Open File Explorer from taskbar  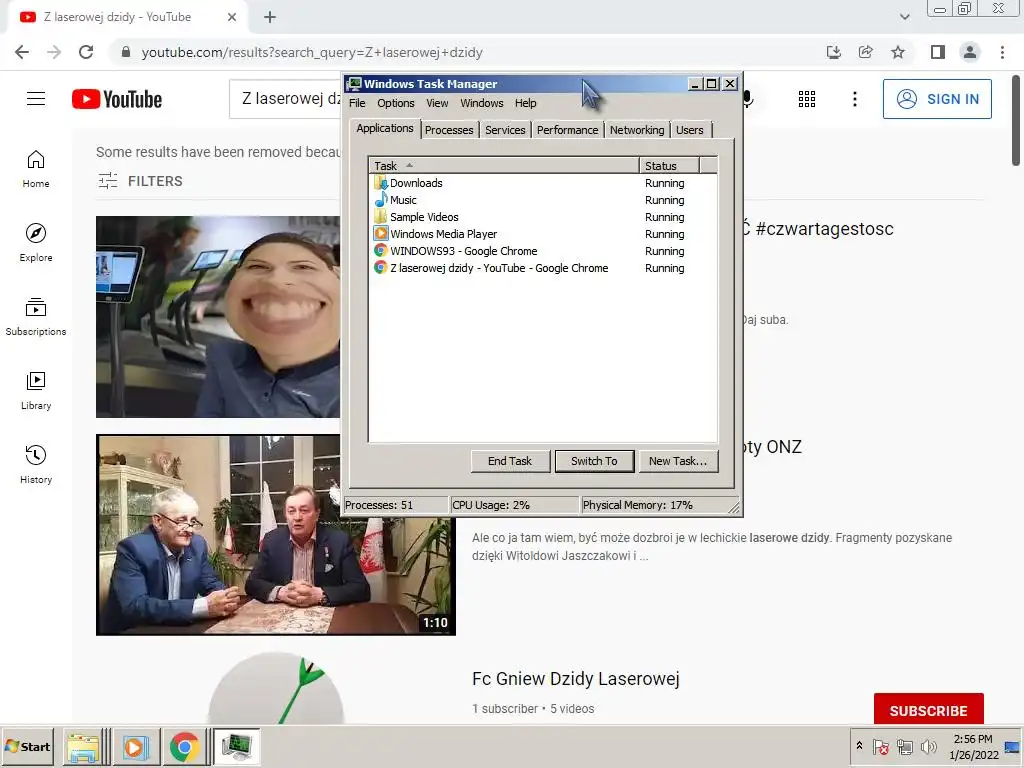click(x=85, y=746)
